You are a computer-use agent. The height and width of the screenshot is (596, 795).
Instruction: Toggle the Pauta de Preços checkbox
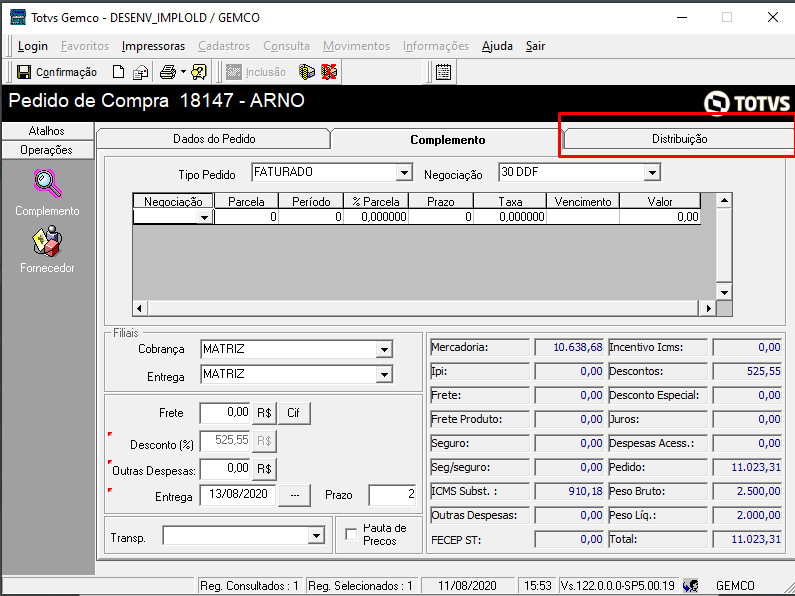coord(351,534)
